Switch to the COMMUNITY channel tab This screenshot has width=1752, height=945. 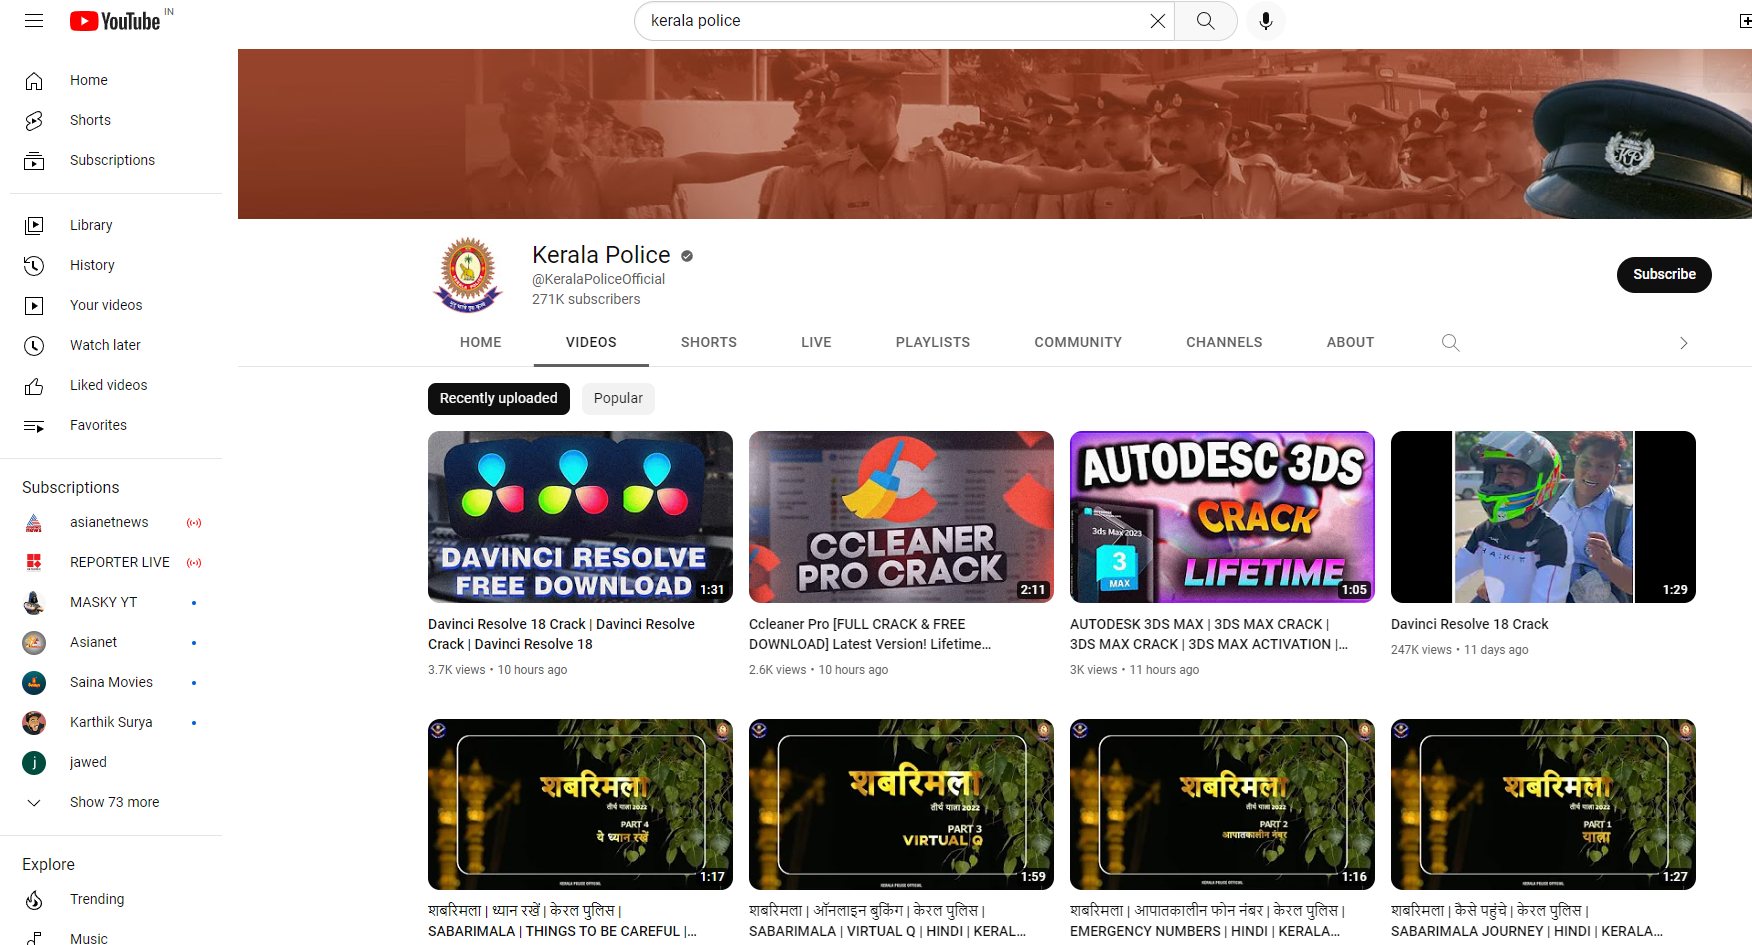pos(1078,342)
